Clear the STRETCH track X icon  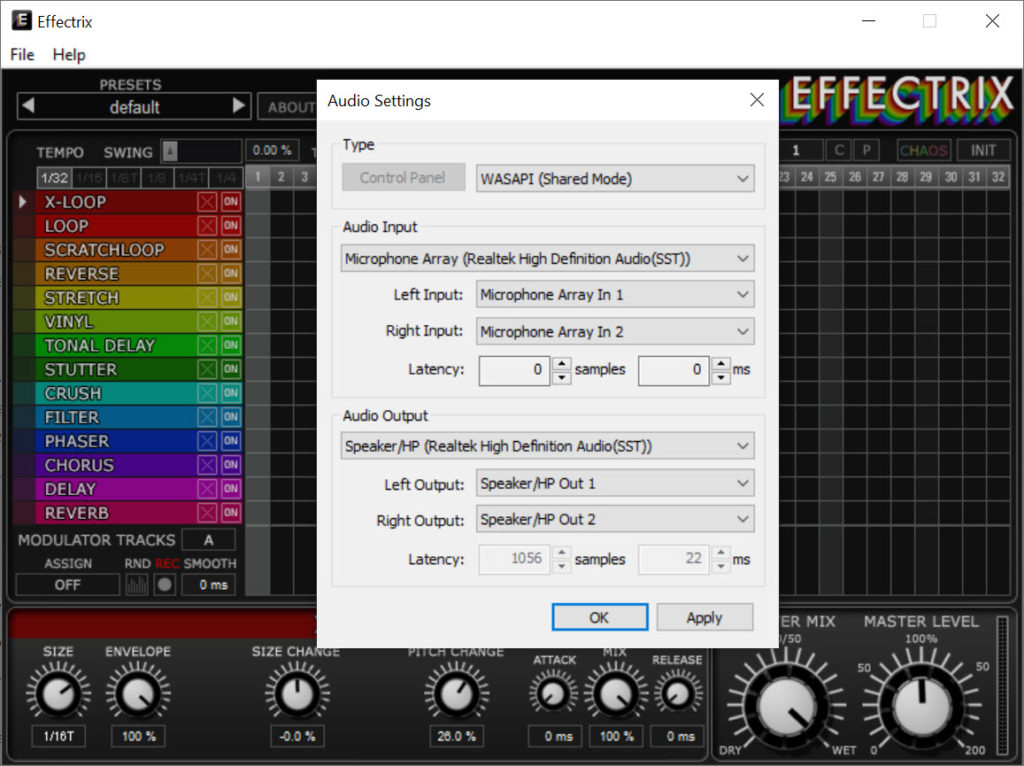(207, 298)
